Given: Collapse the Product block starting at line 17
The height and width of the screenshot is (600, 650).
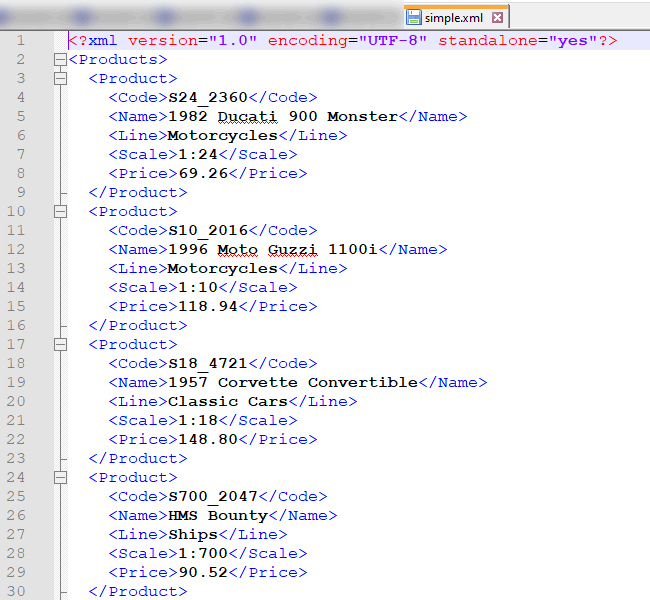Looking at the screenshot, I should 60,345.
